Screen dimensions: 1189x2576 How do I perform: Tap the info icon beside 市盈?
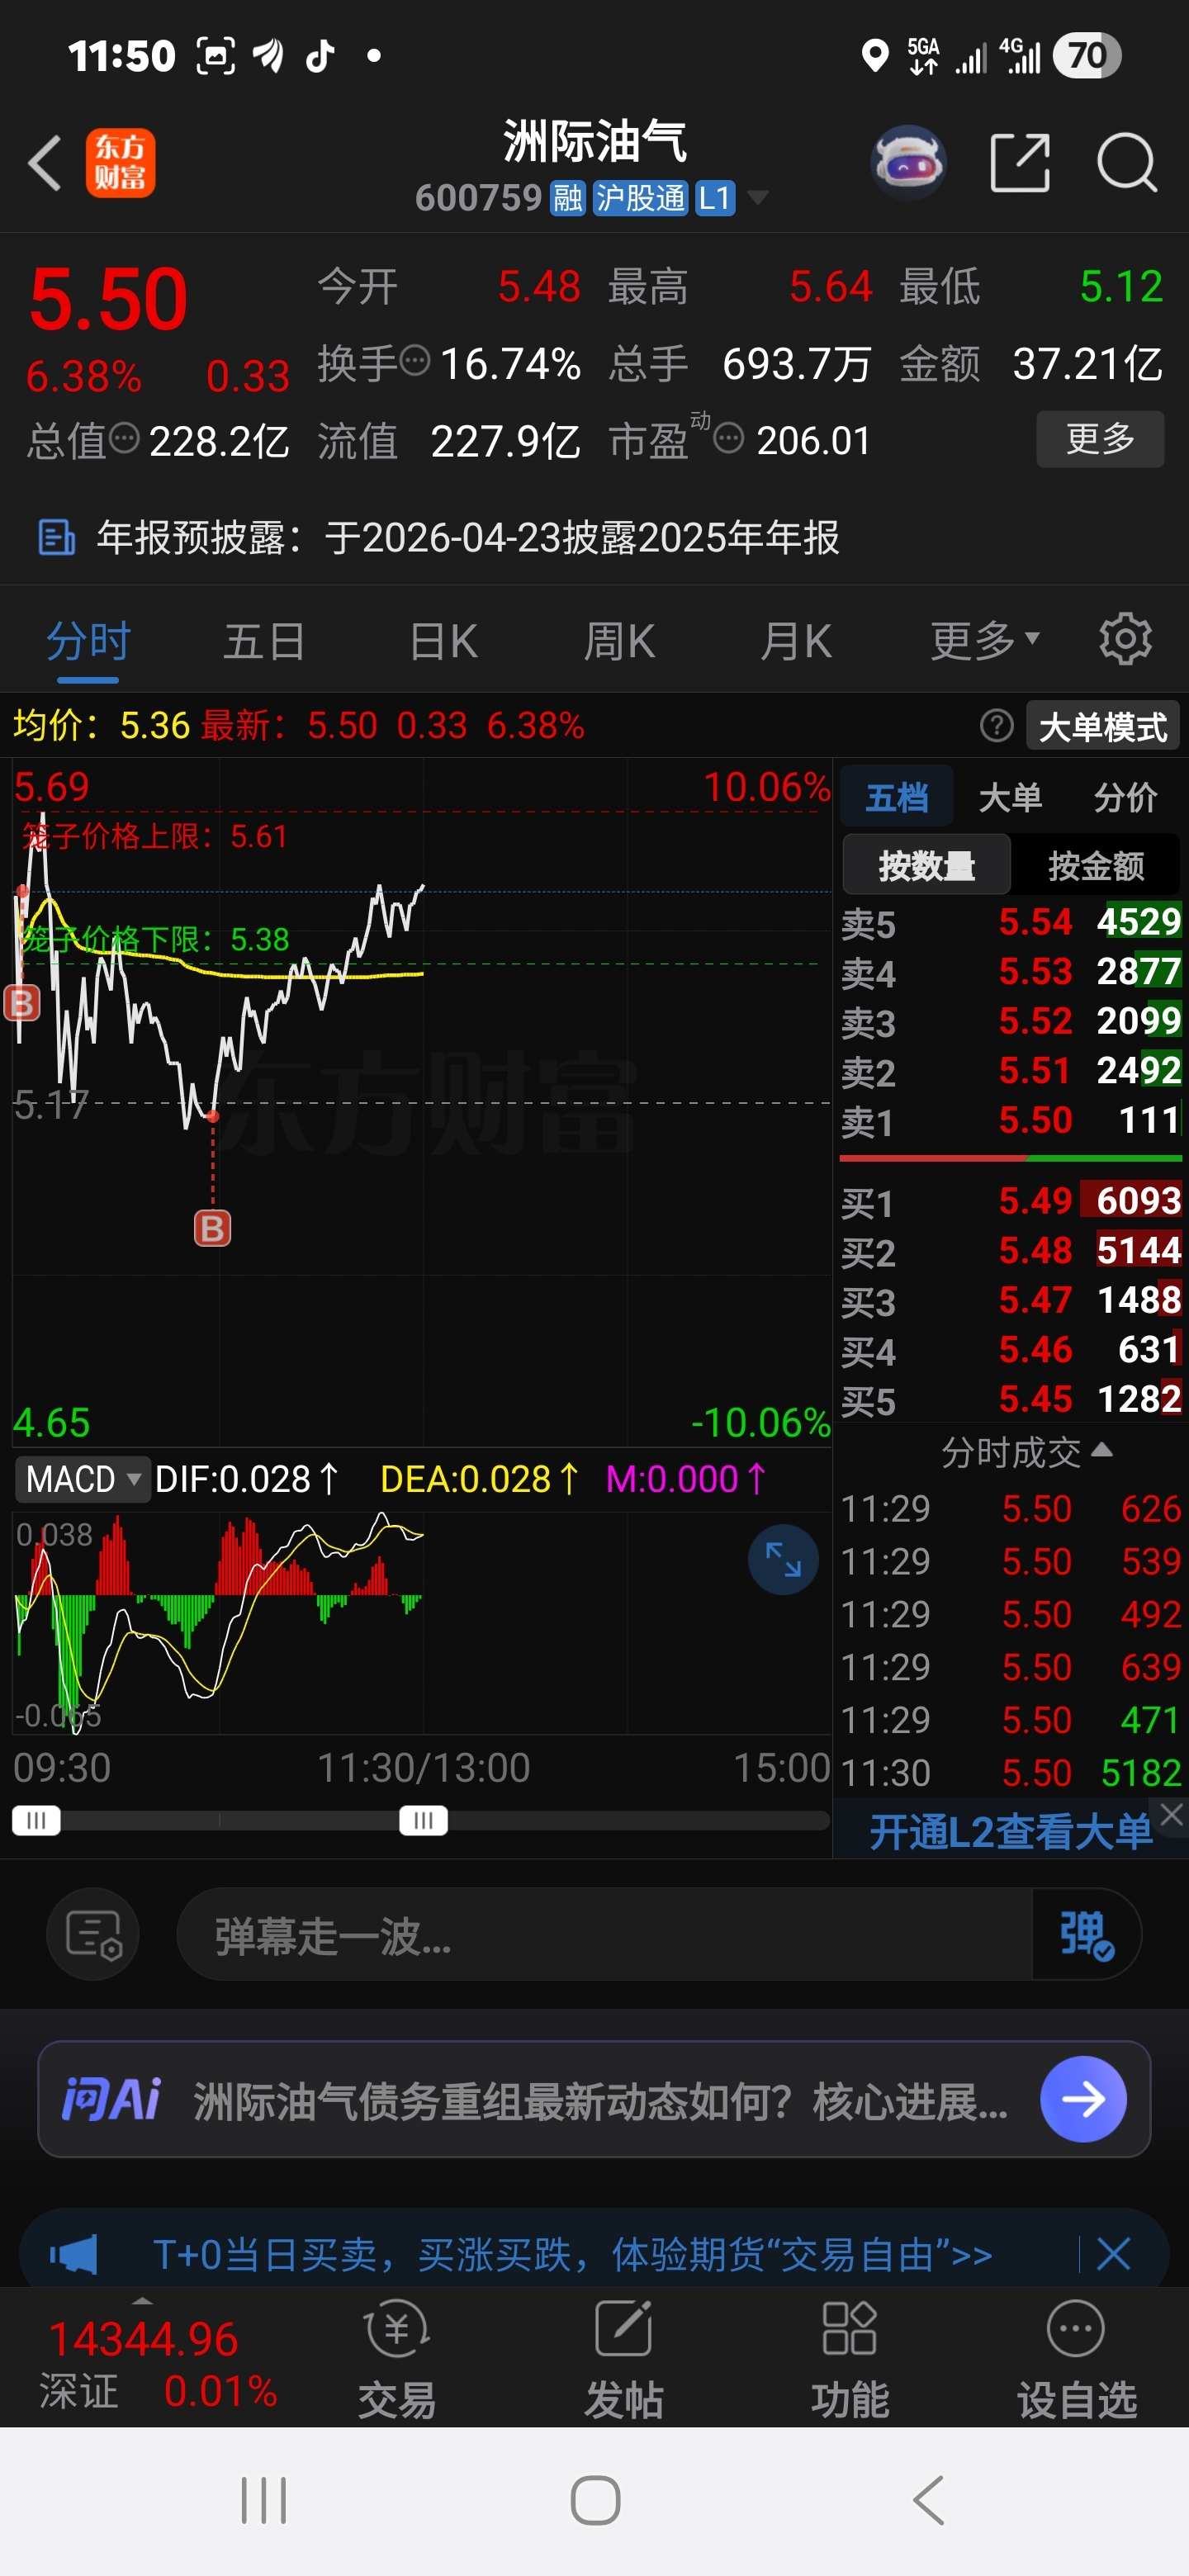coord(729,437)
